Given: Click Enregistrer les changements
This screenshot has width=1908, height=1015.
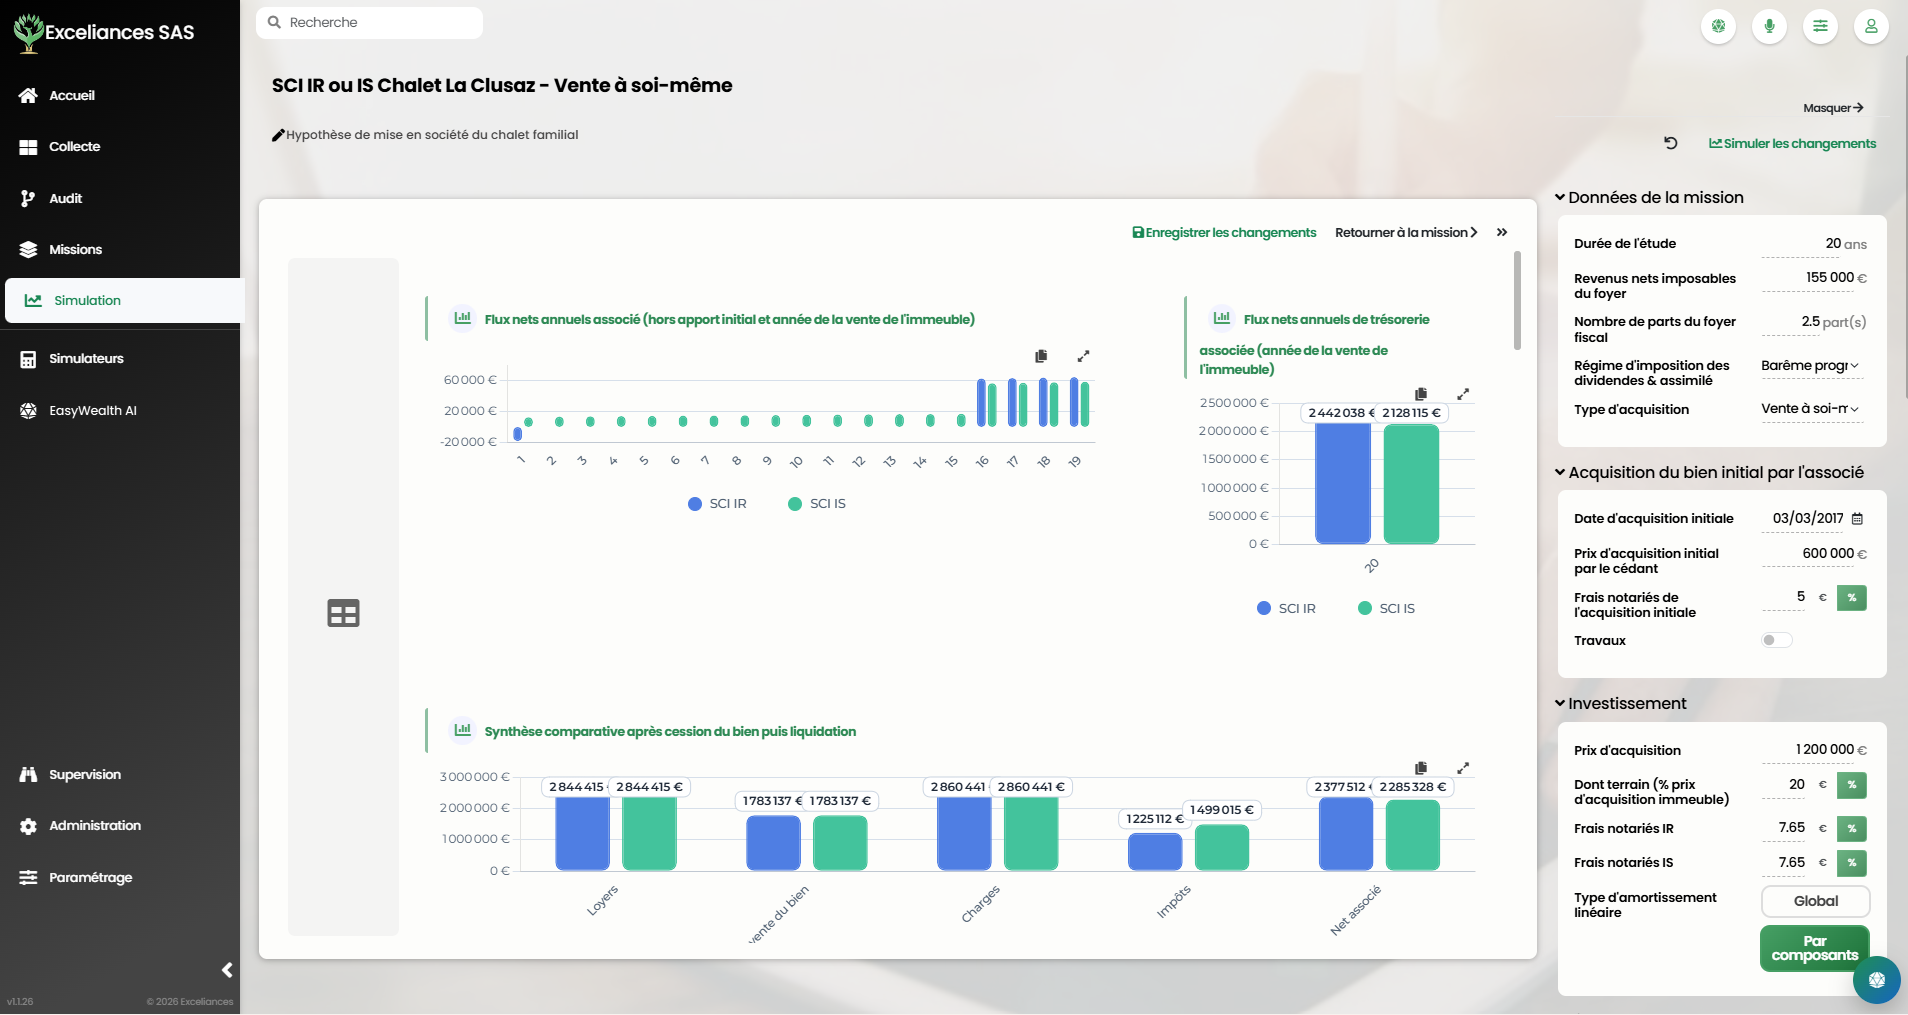Looking at the screenshot, I should [x=1224, y=232].
